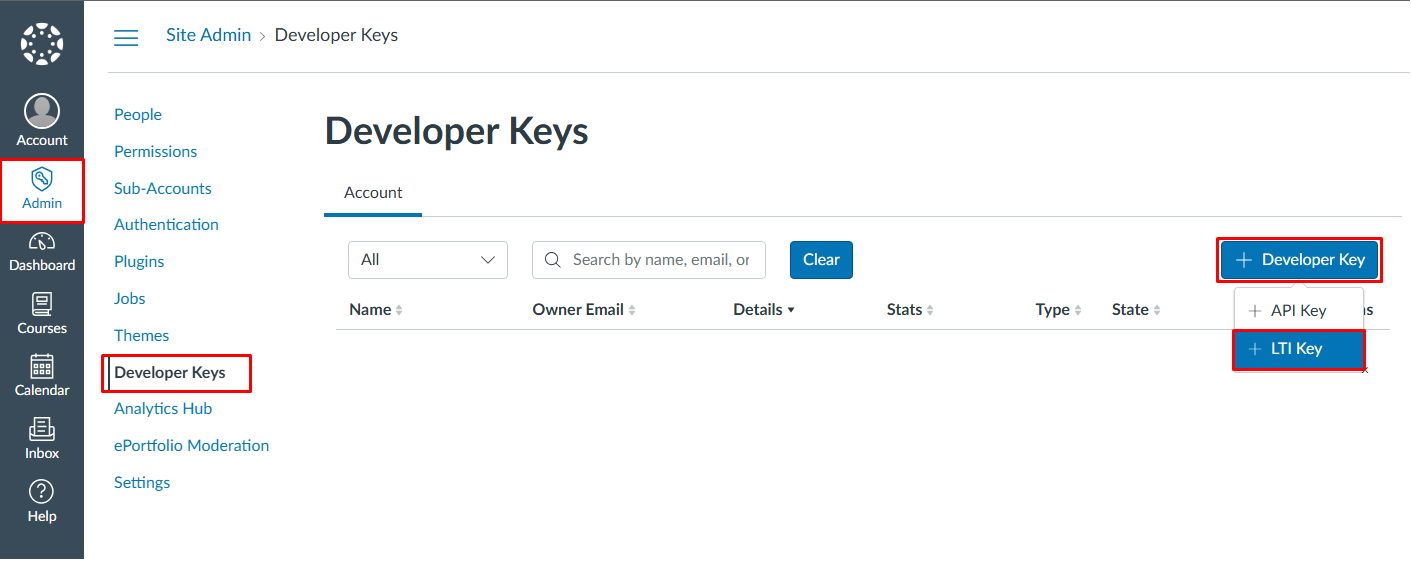Click the search by name field
The image size is (1411, 561).
tap(660, 260)
